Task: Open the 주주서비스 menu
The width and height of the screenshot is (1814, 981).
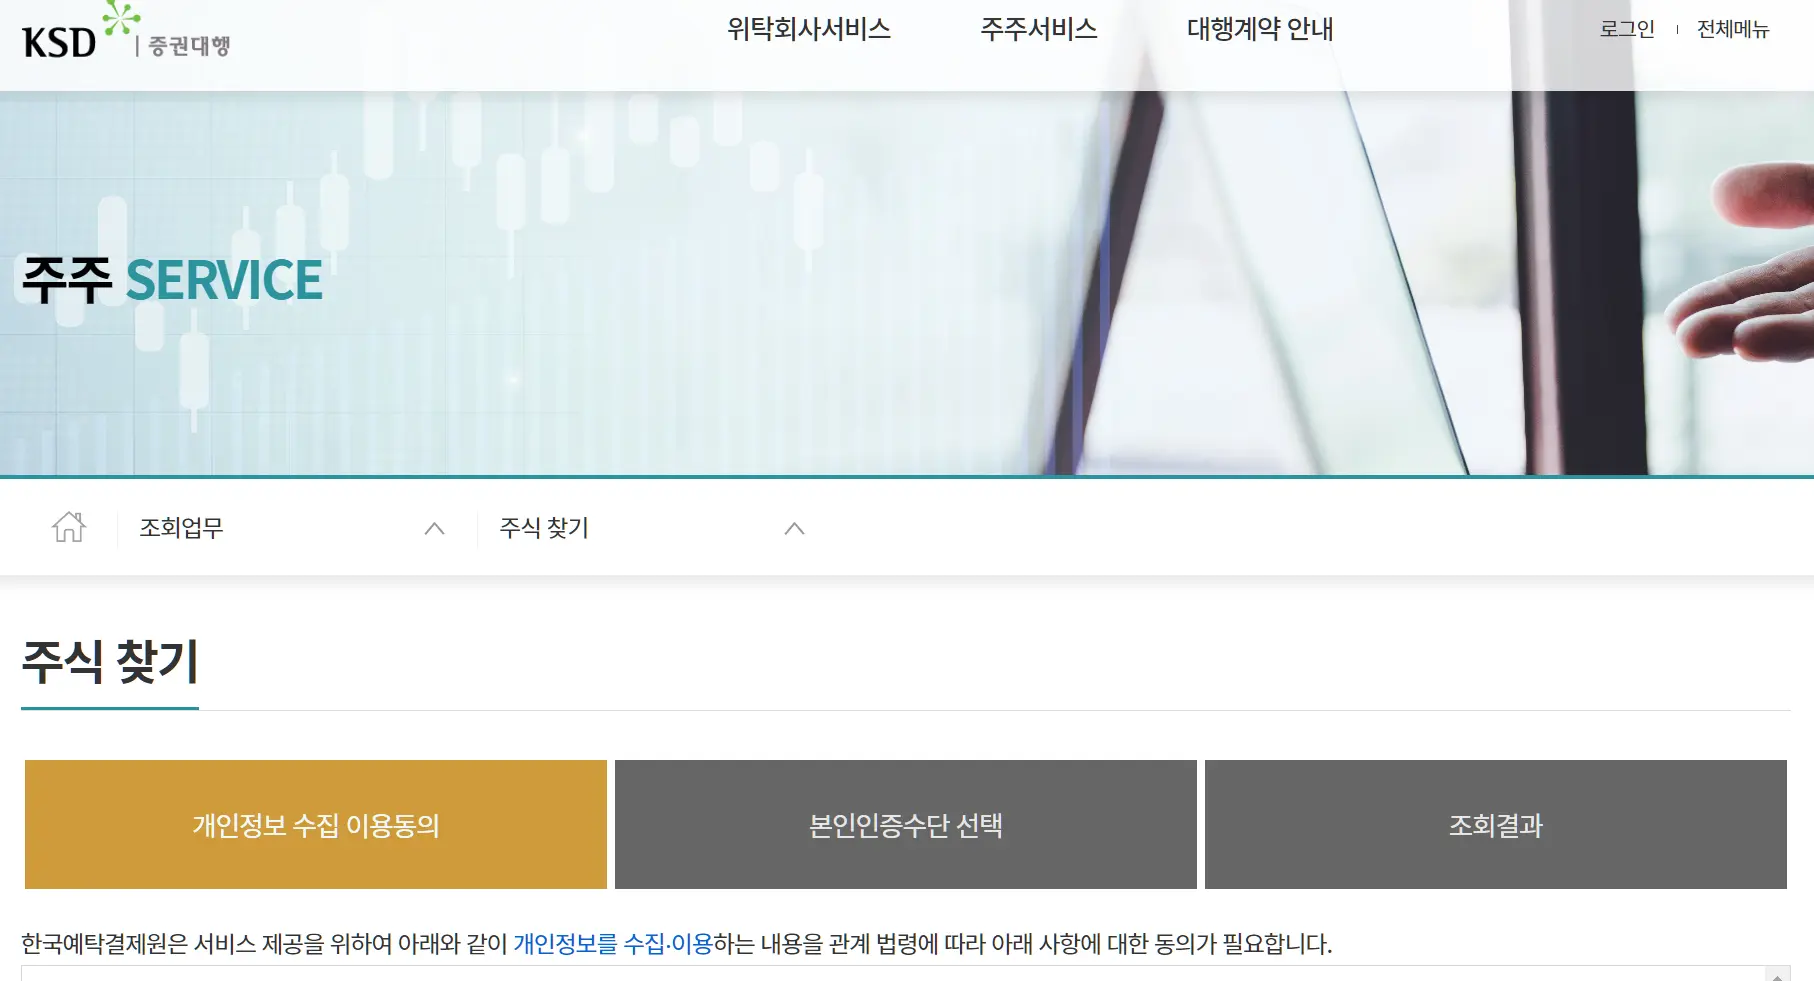Action: [x=1039, y=30]
